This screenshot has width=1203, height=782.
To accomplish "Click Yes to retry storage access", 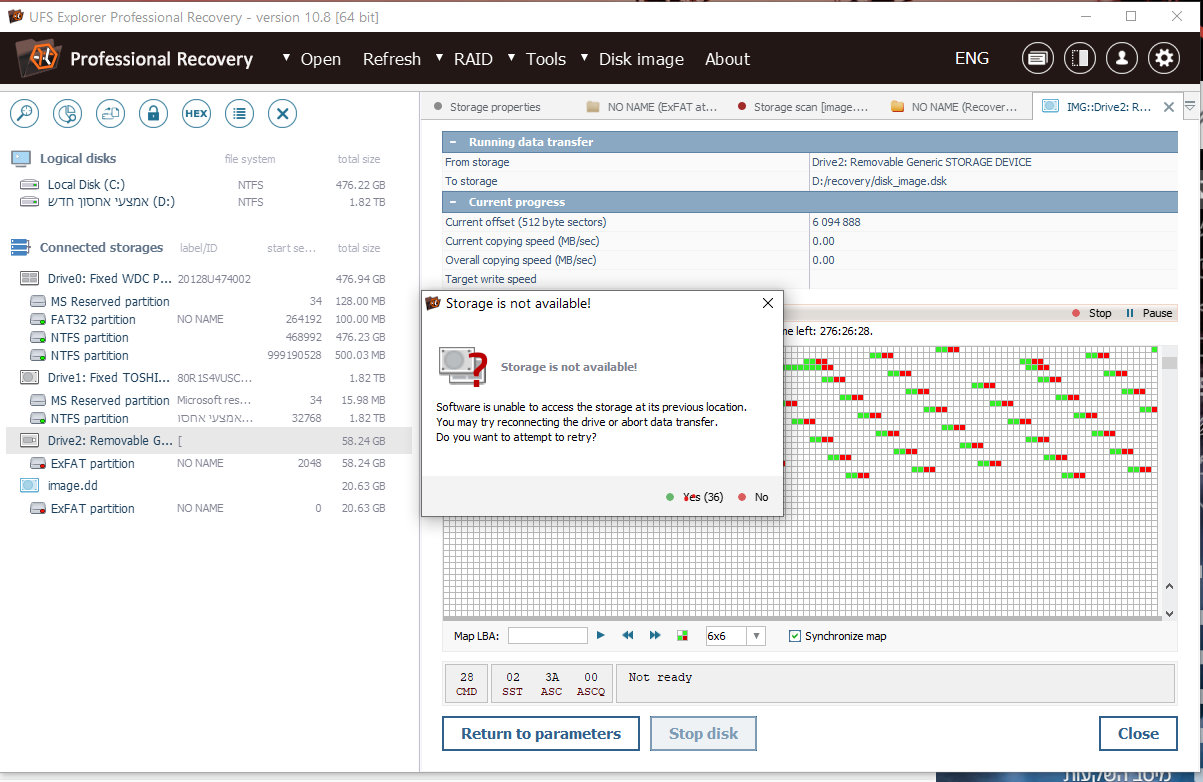I will pyautogui.click(x=702, y=497).
